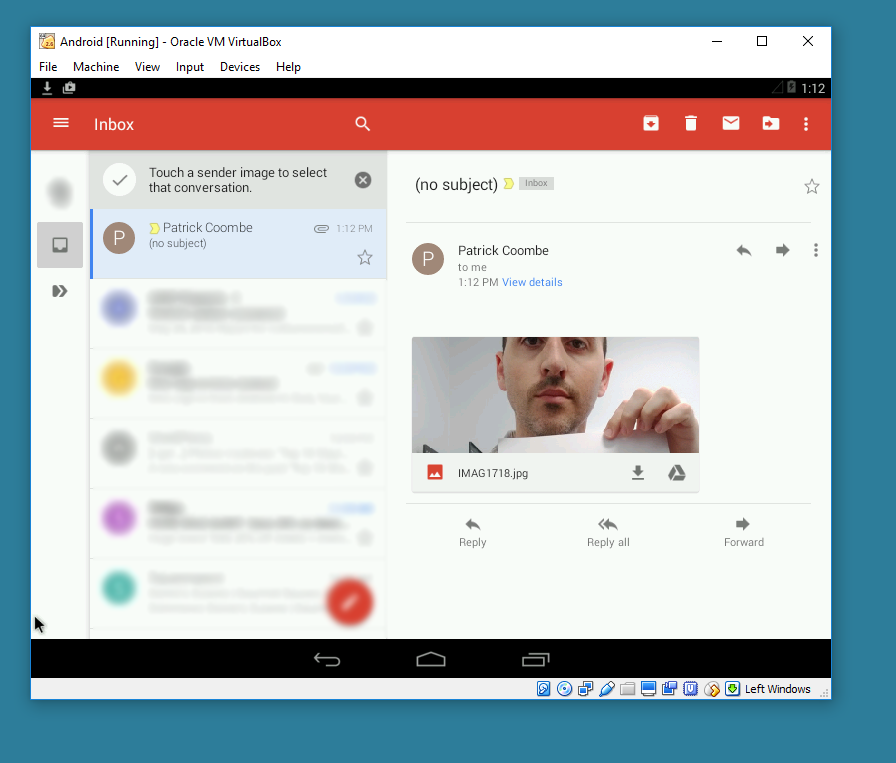Click Forward below the message
Image resolution: width=896 pixels, height=763 pixels.
pyautogui.click(x=743, y=533)
